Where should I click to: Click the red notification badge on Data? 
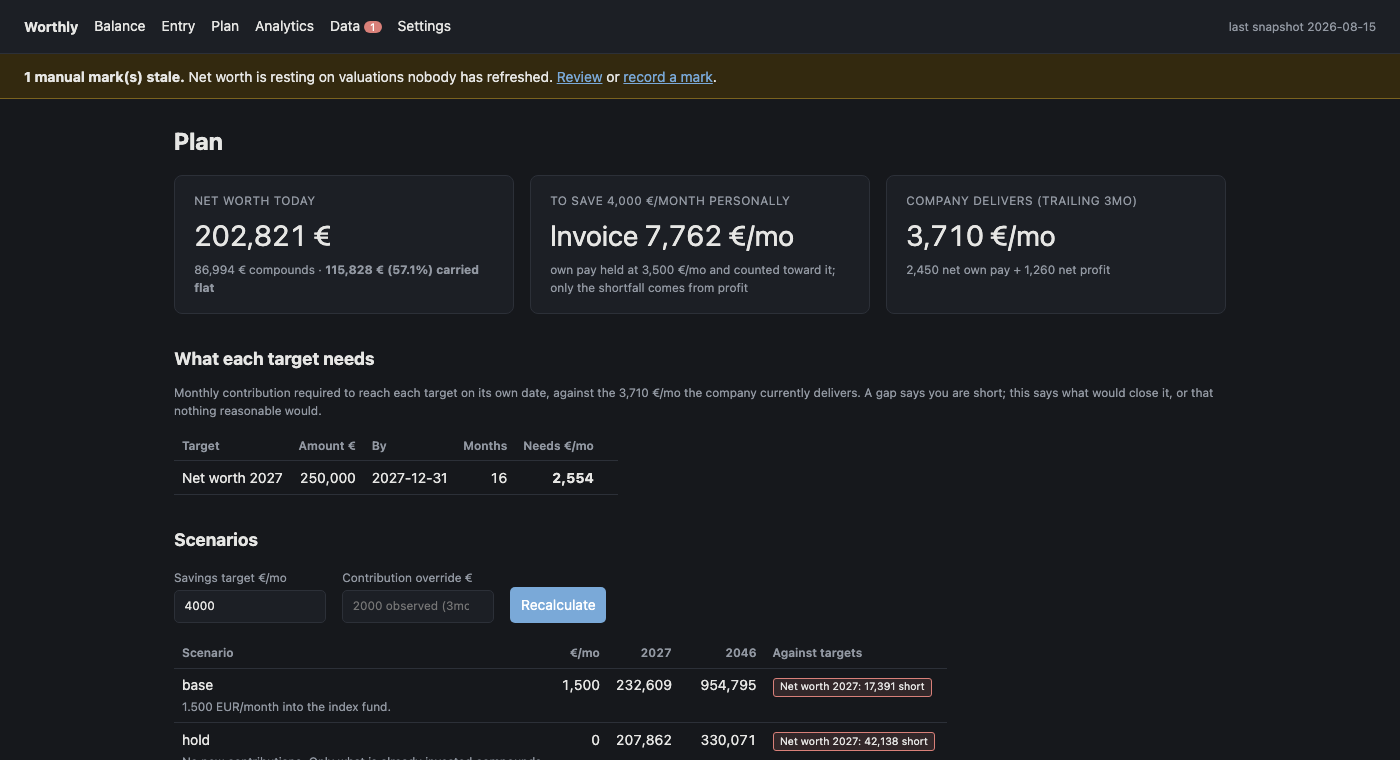click(373, 27)
